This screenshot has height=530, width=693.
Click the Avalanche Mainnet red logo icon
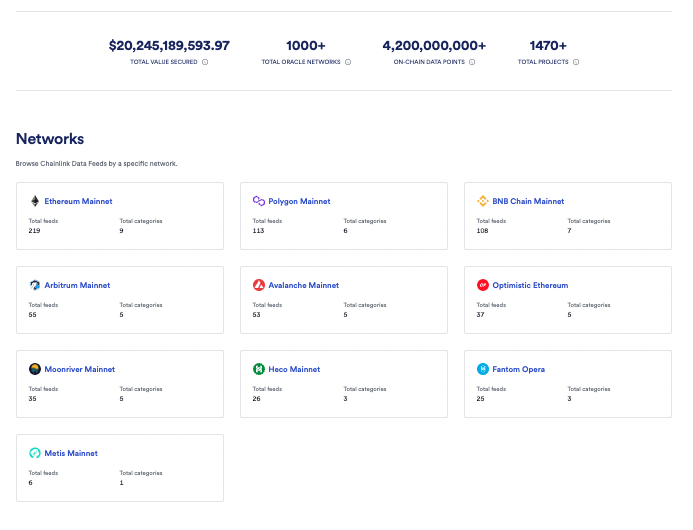(259, 285)
